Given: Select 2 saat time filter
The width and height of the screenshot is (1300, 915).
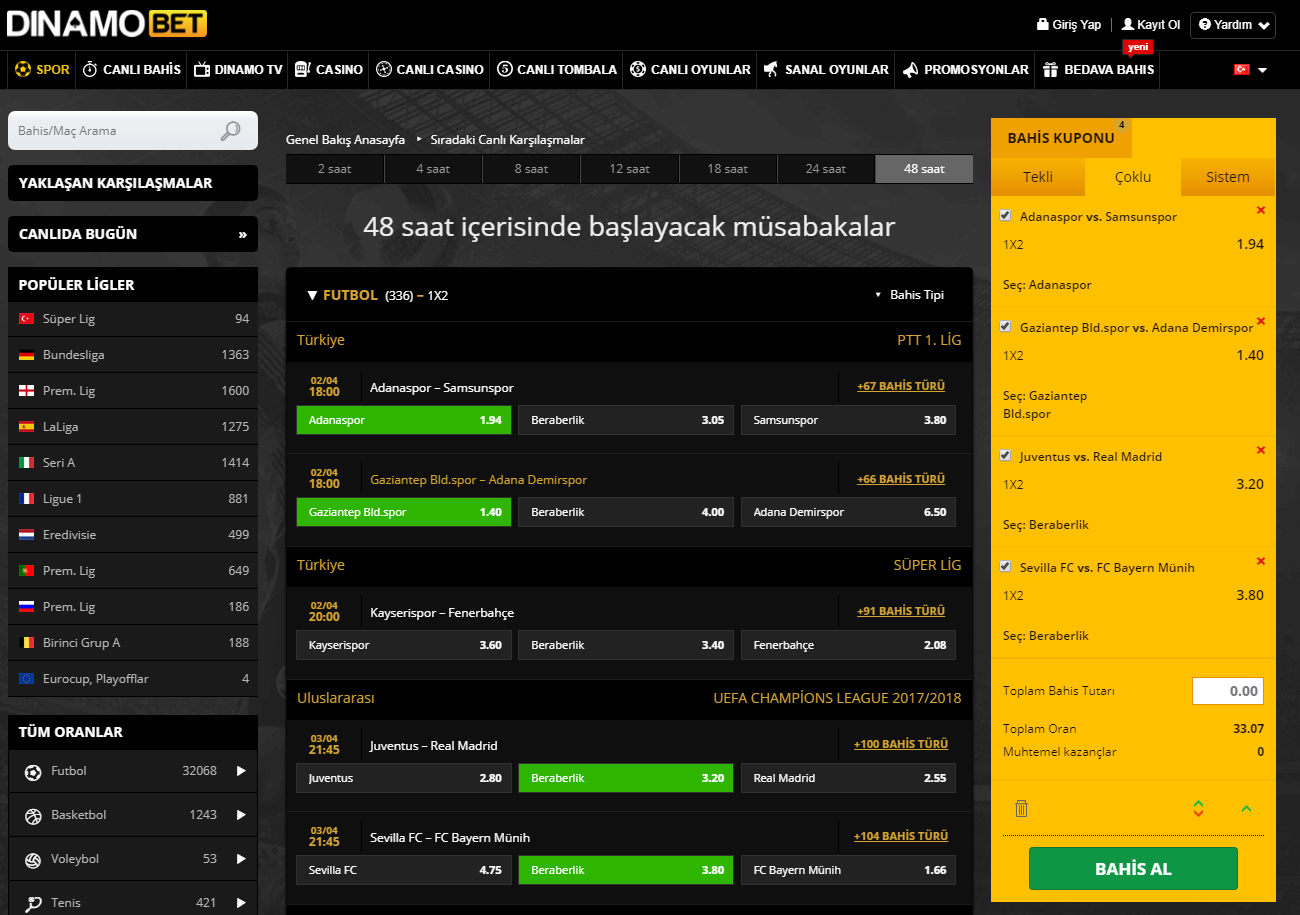Looking at the screenshot, I should pyautogui.click(x=334, y=169).
